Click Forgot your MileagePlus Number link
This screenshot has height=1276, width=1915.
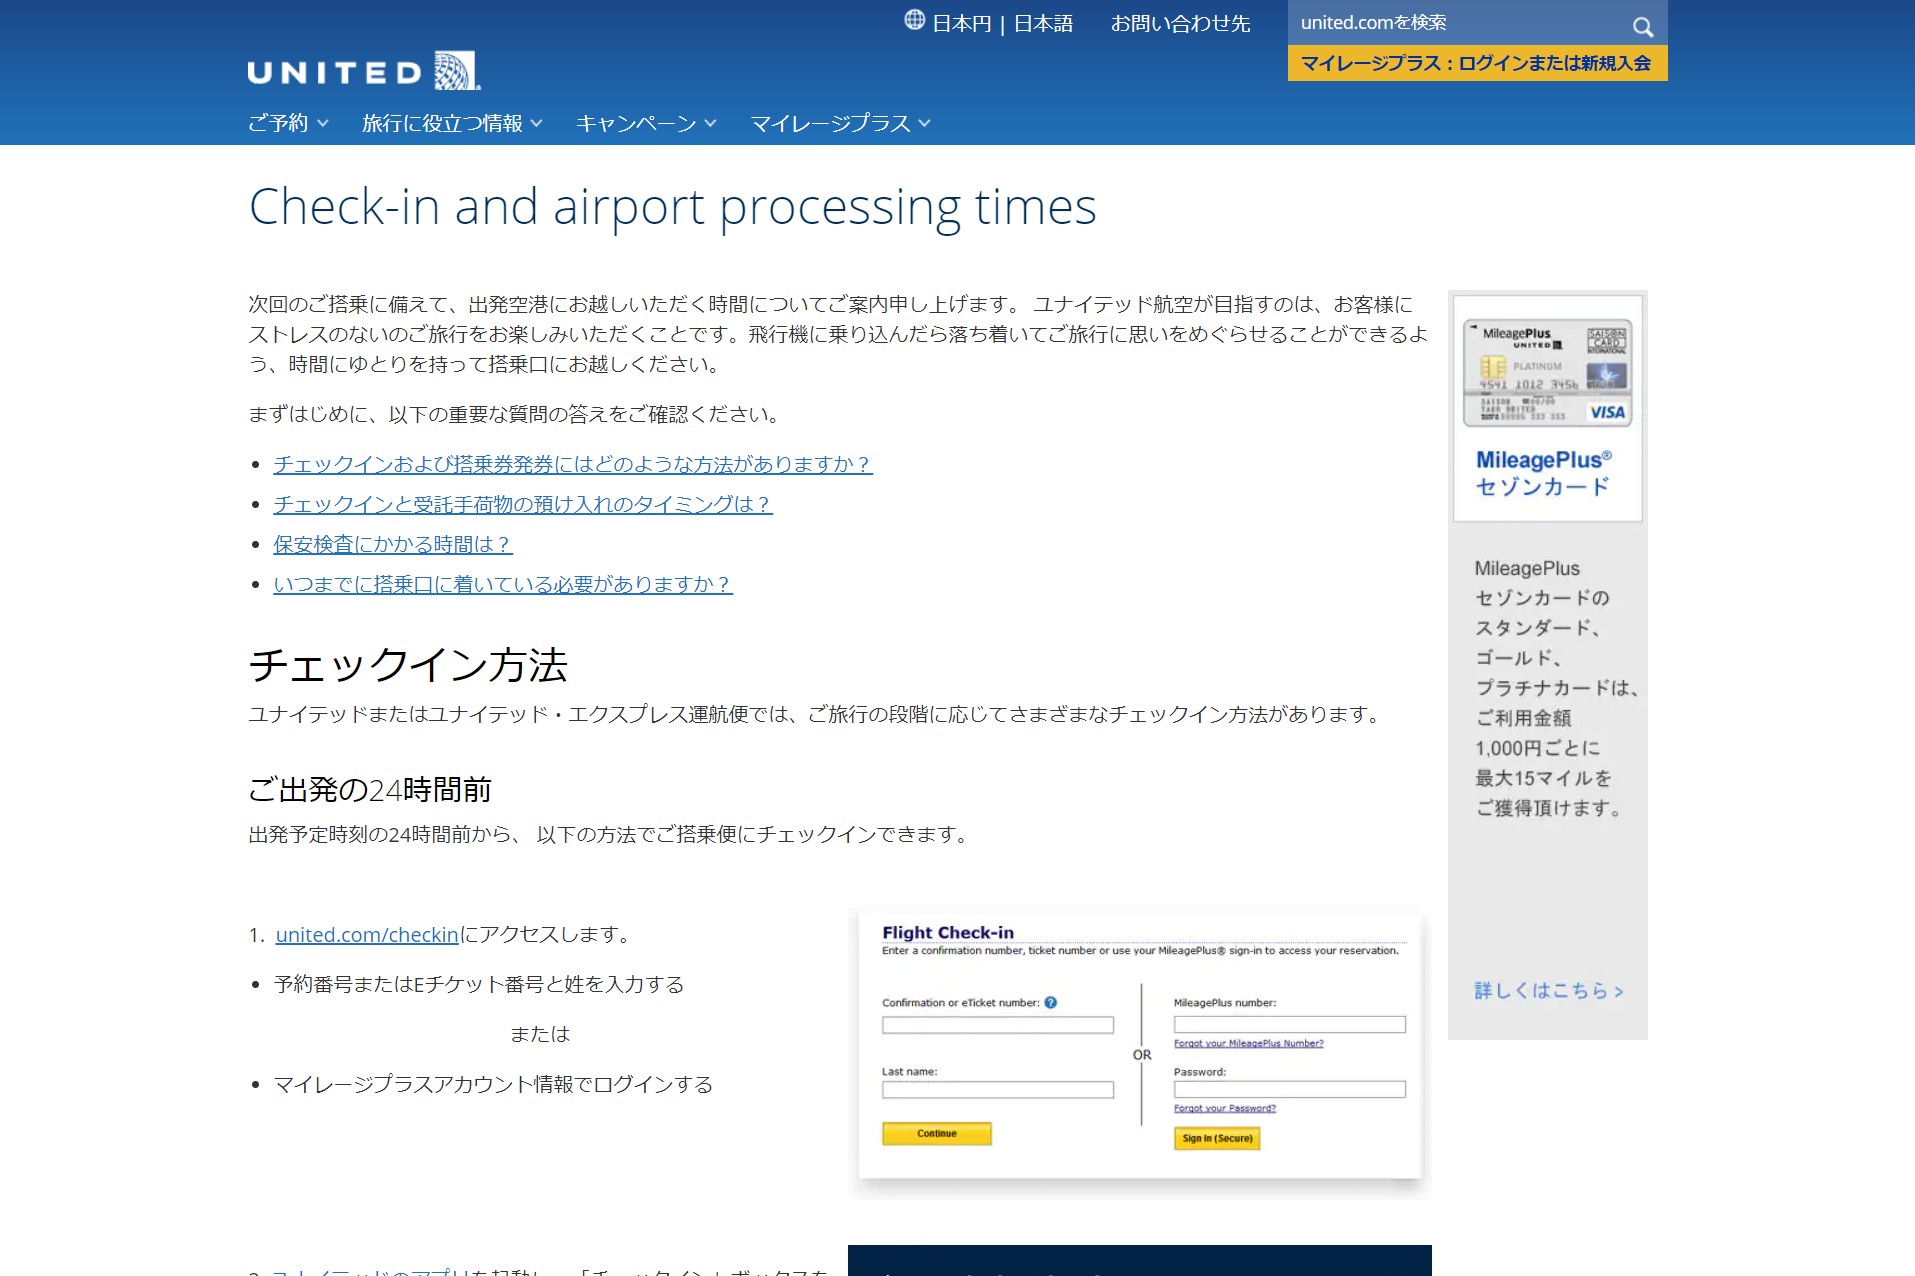pyautogui.click(x=1248, y=1043)
